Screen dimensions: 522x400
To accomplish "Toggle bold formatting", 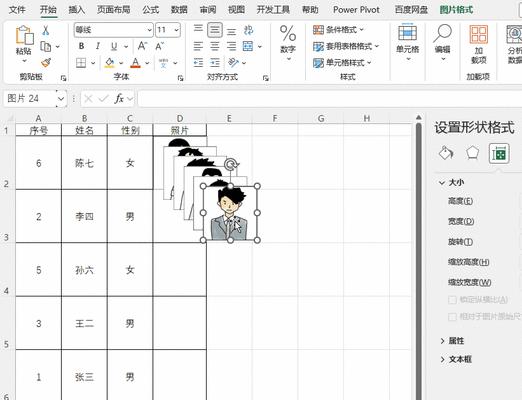I will pyautogui.click(x=81, y=46).
